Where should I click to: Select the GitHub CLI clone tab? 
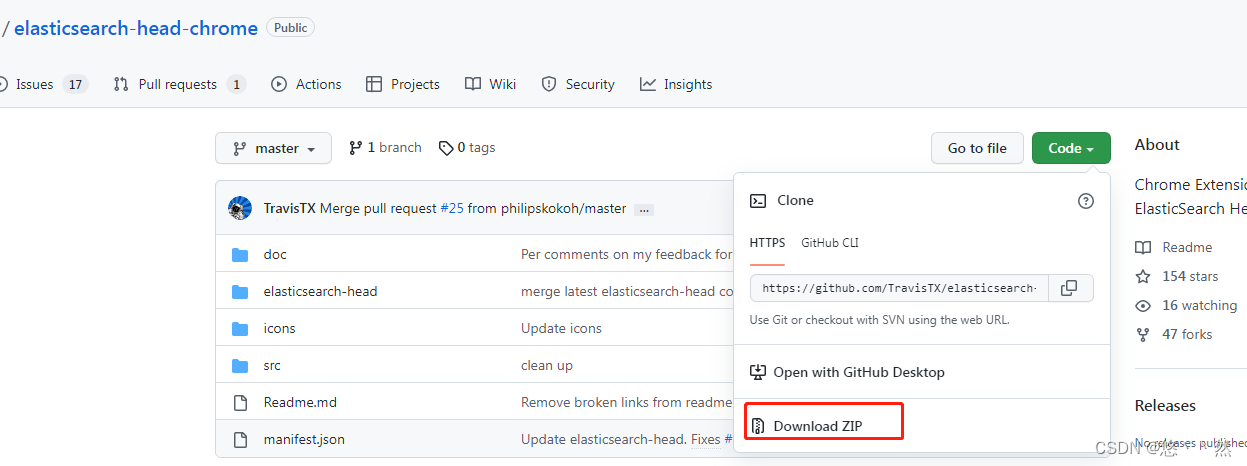click(830, 243)
